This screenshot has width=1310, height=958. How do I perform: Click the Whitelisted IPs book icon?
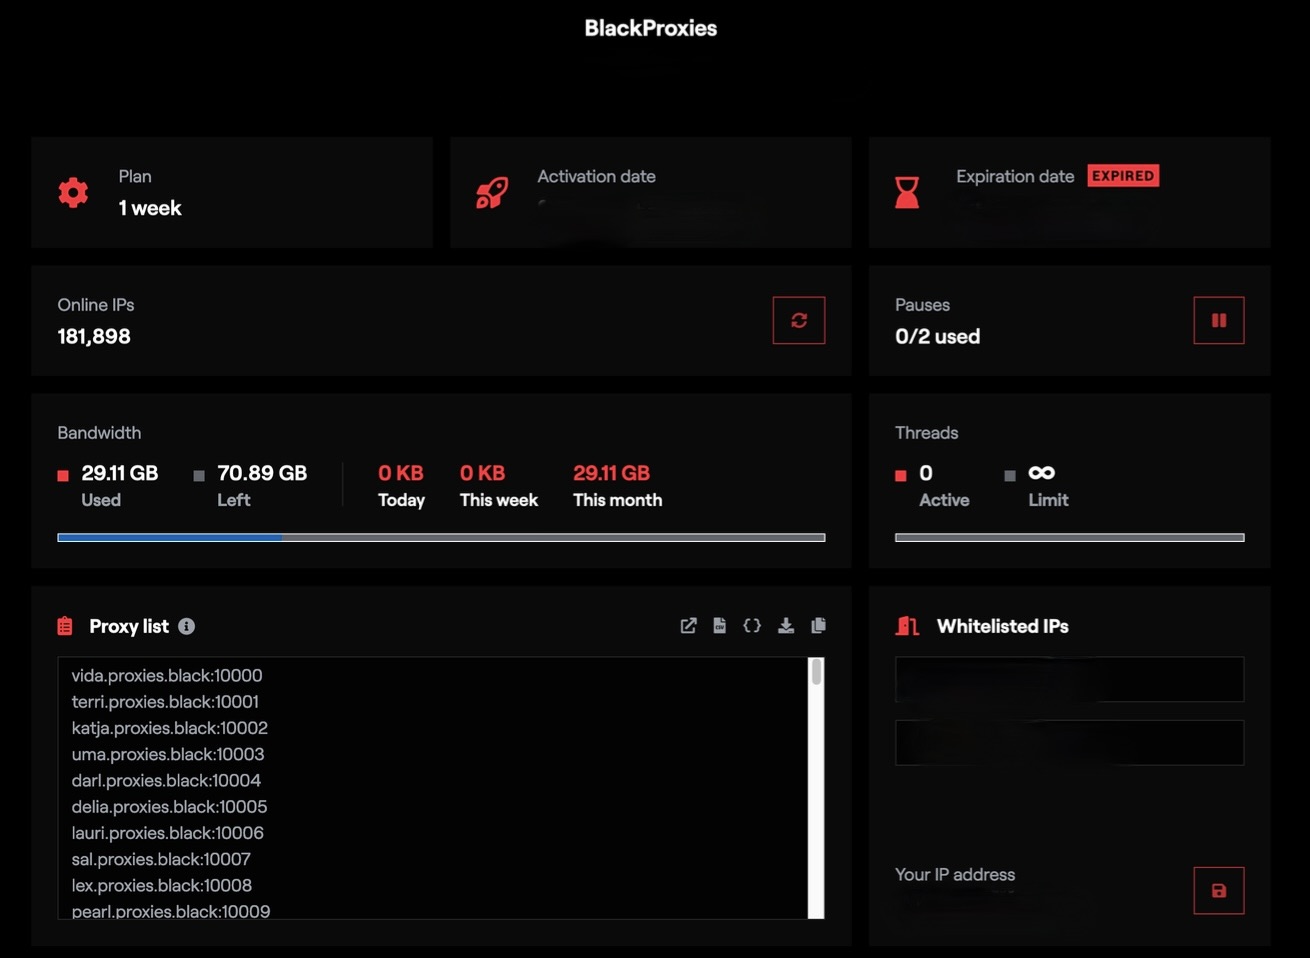(906, 625)
